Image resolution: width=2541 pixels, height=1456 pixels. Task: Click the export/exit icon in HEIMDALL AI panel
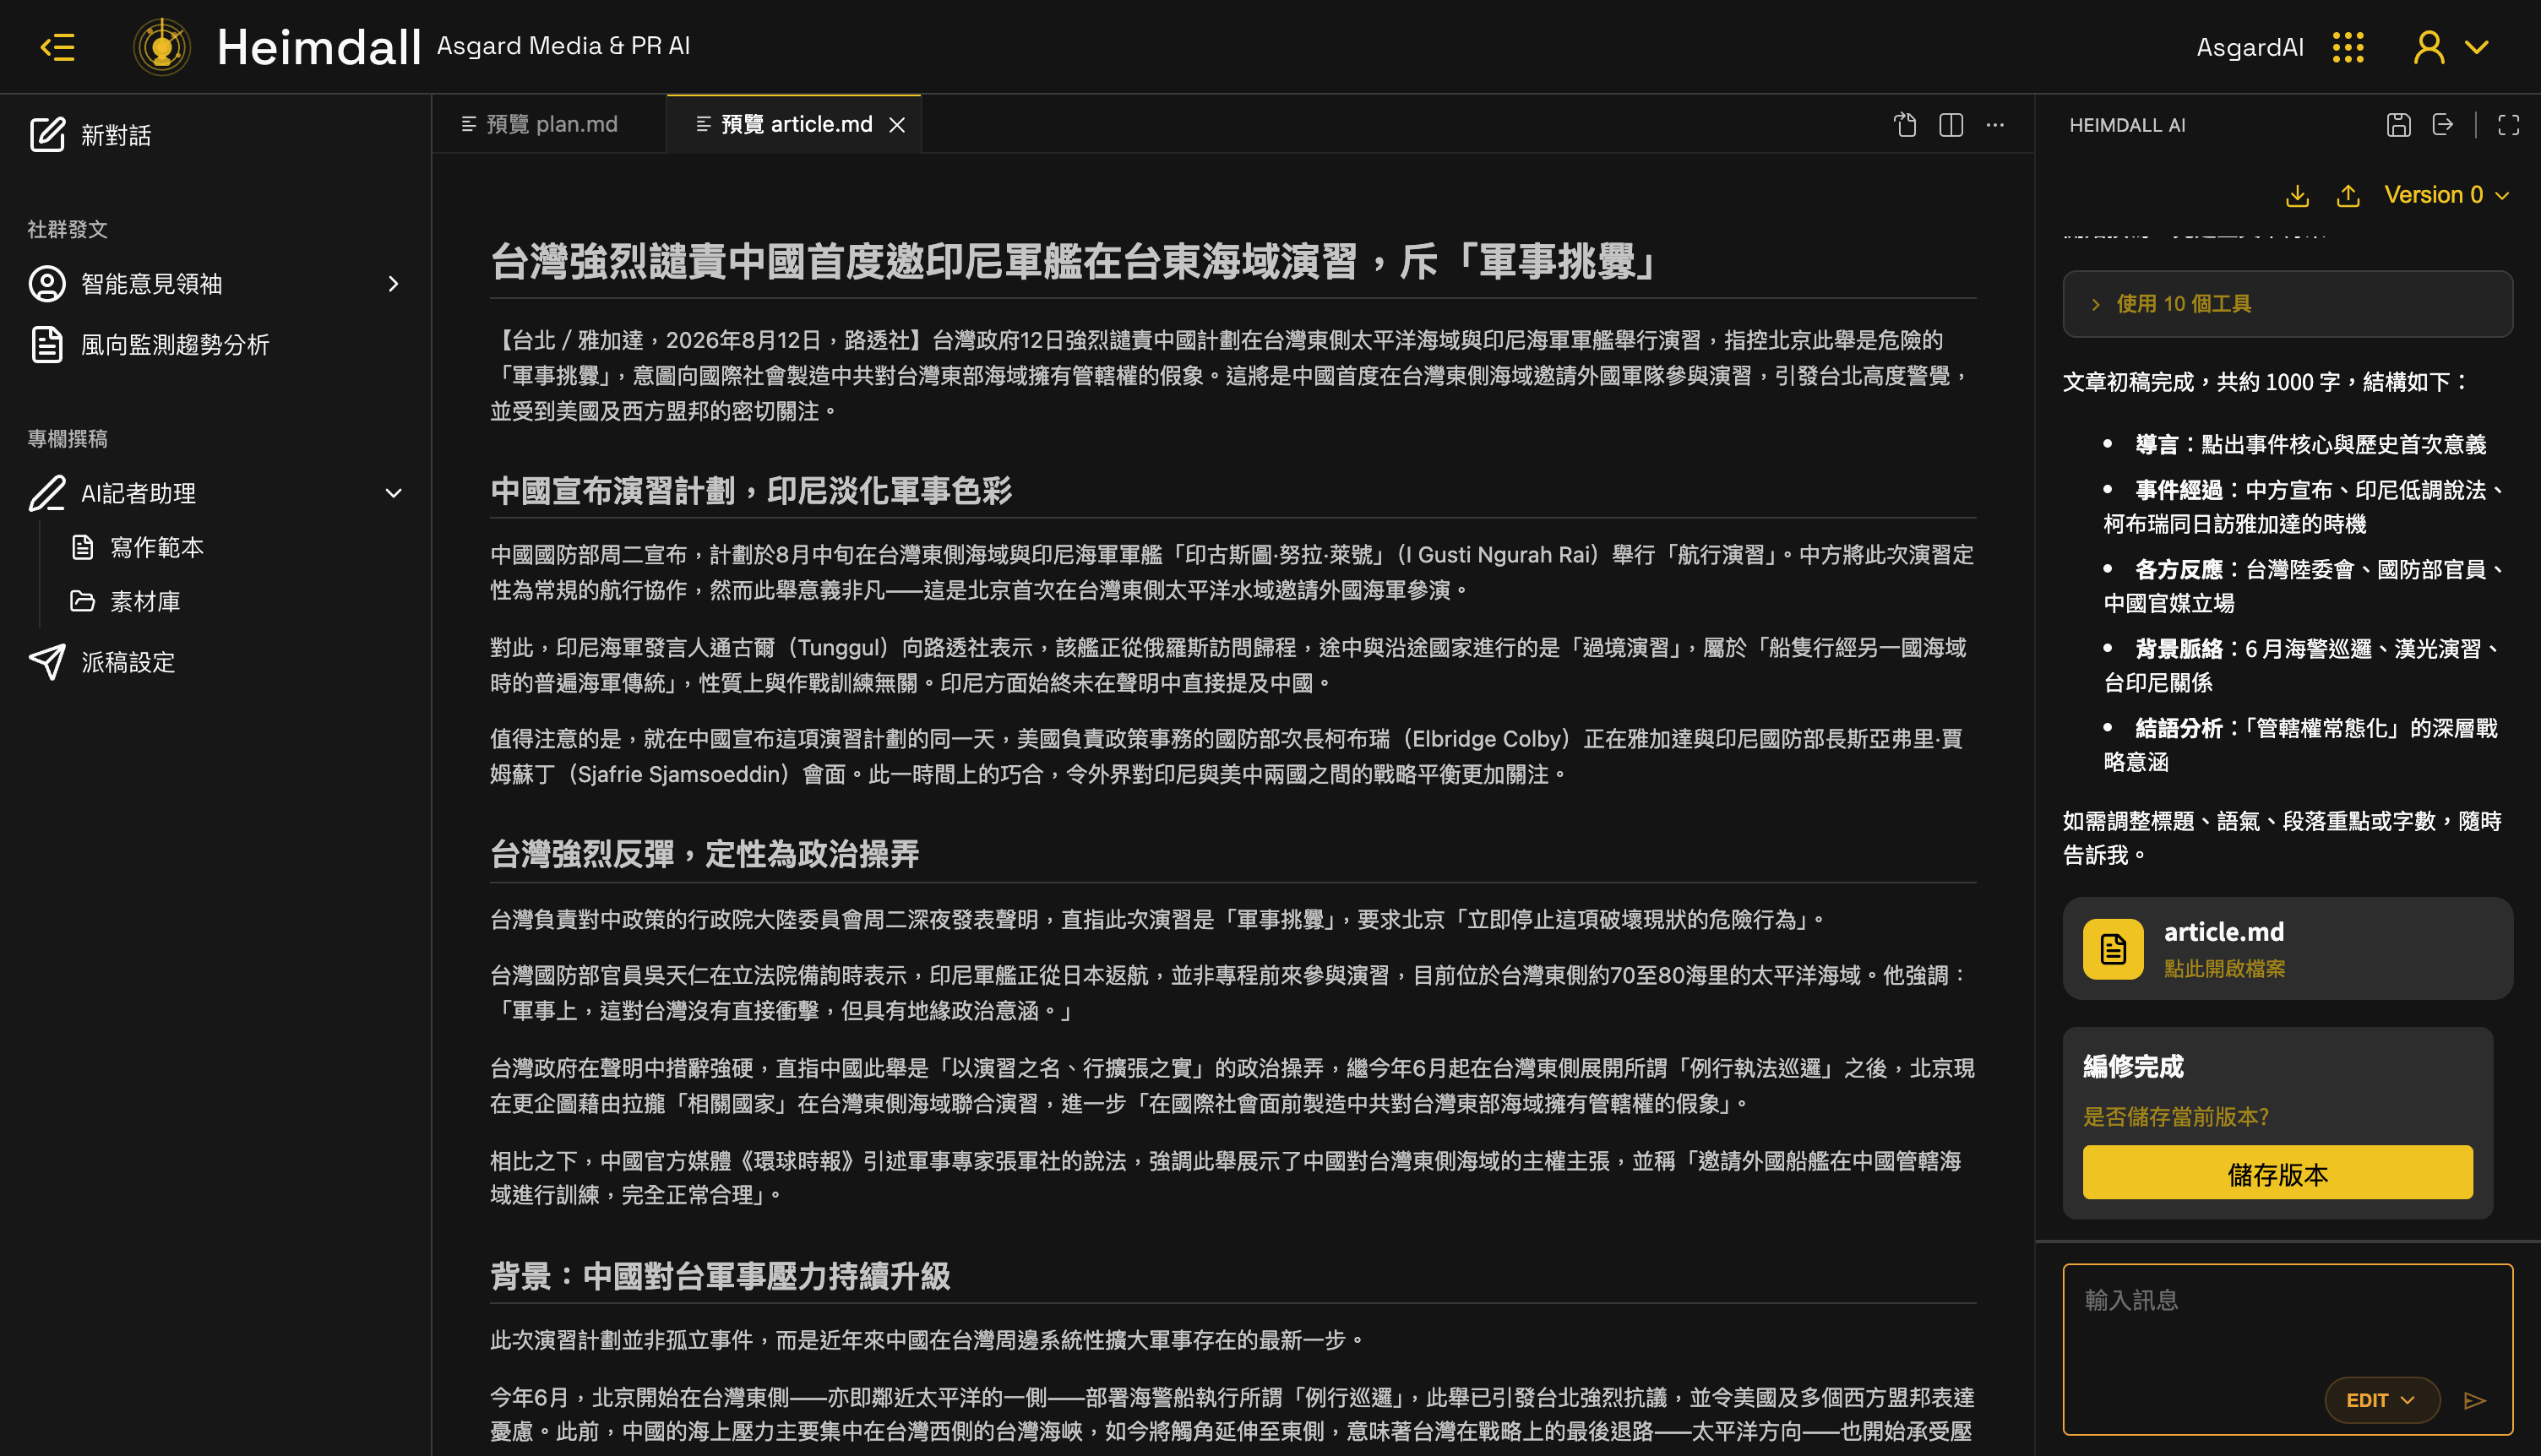coord(2443,125)
